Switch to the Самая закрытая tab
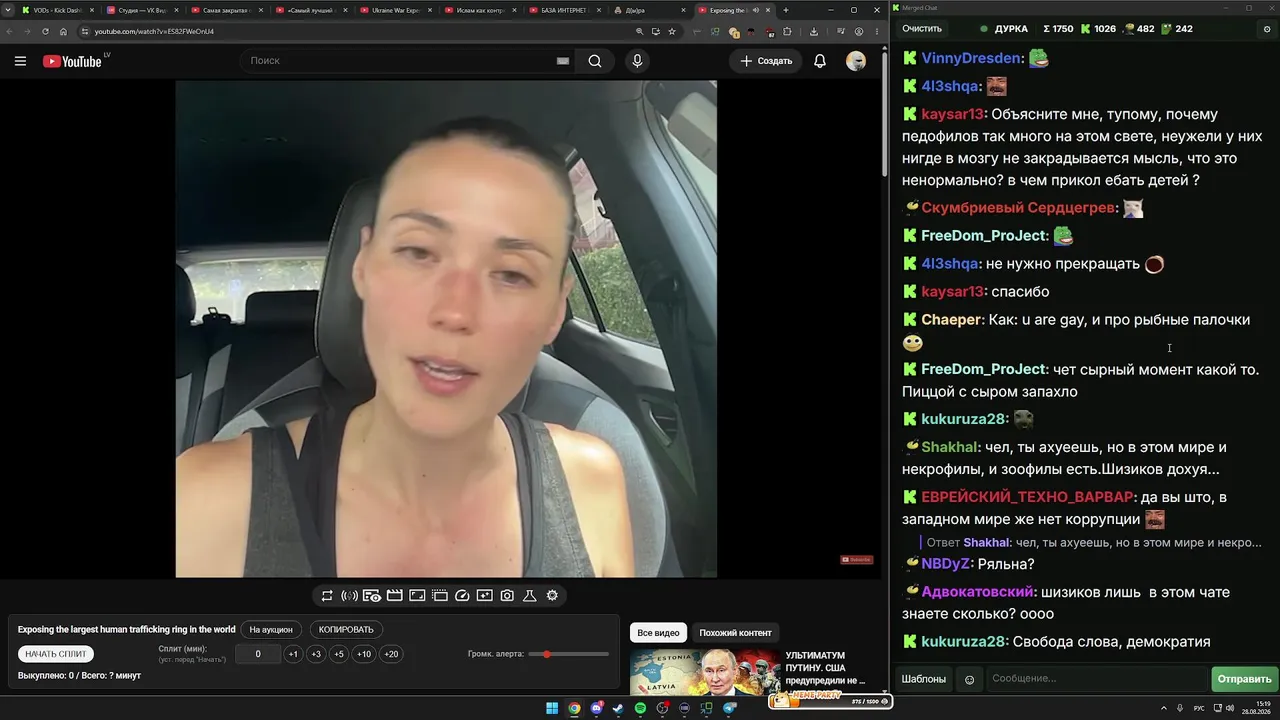Screen dimensions: 1280x720 (226, 10)
